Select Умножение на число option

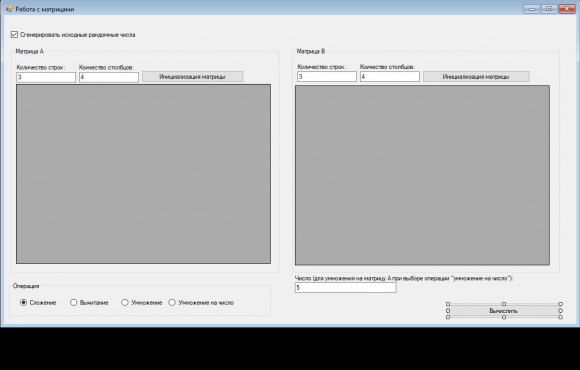(172, 303)
